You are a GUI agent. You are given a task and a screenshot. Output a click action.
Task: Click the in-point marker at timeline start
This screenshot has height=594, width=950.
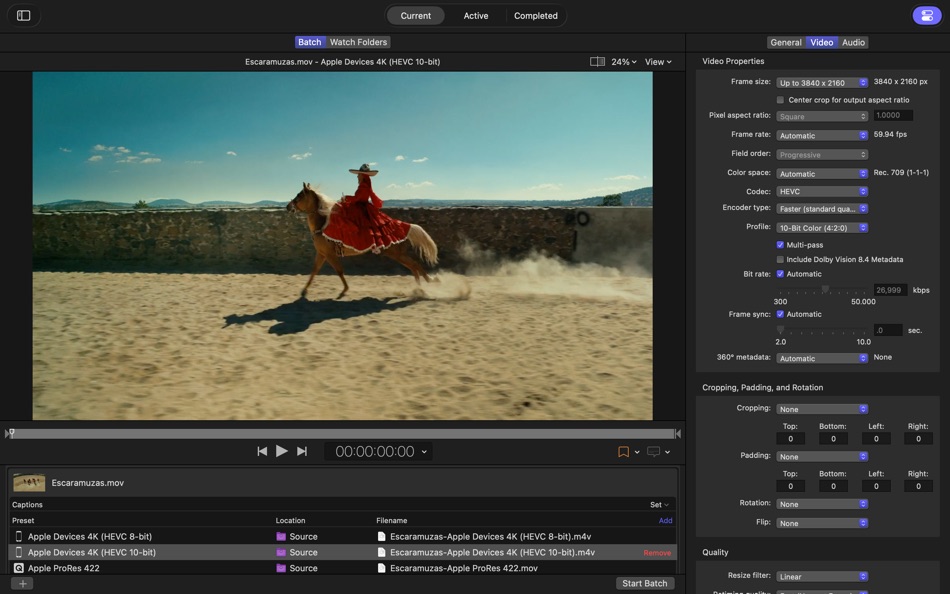[x=7, y=433]
